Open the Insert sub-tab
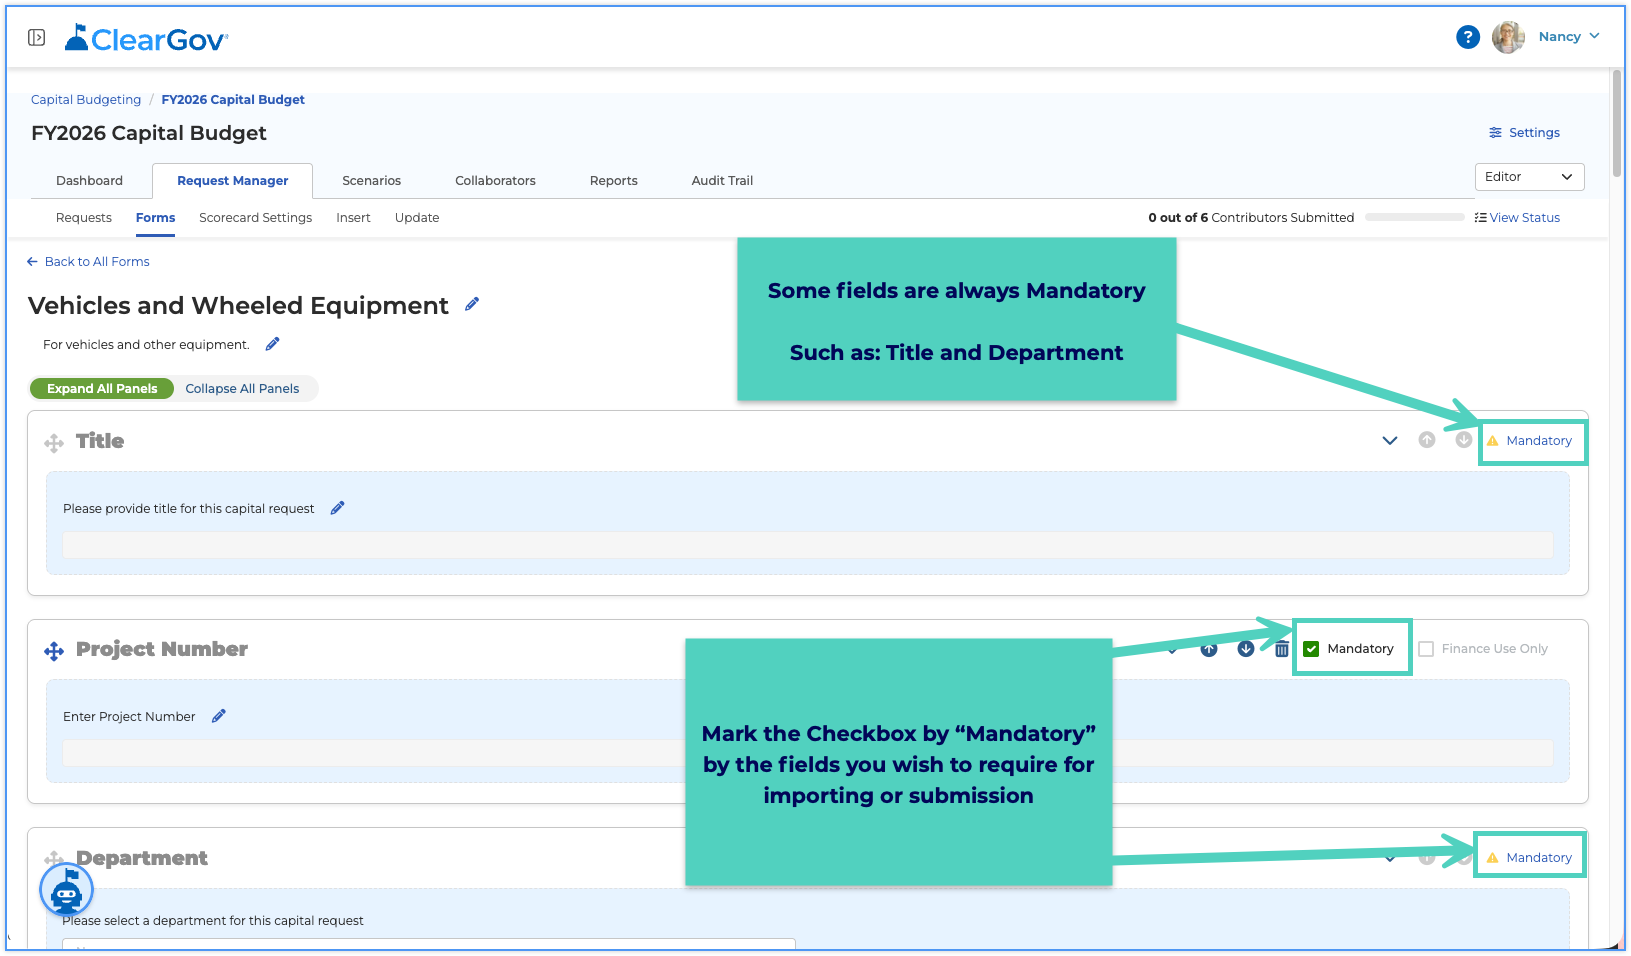The width and height of the screenshot is (1631, 956). 353,217
